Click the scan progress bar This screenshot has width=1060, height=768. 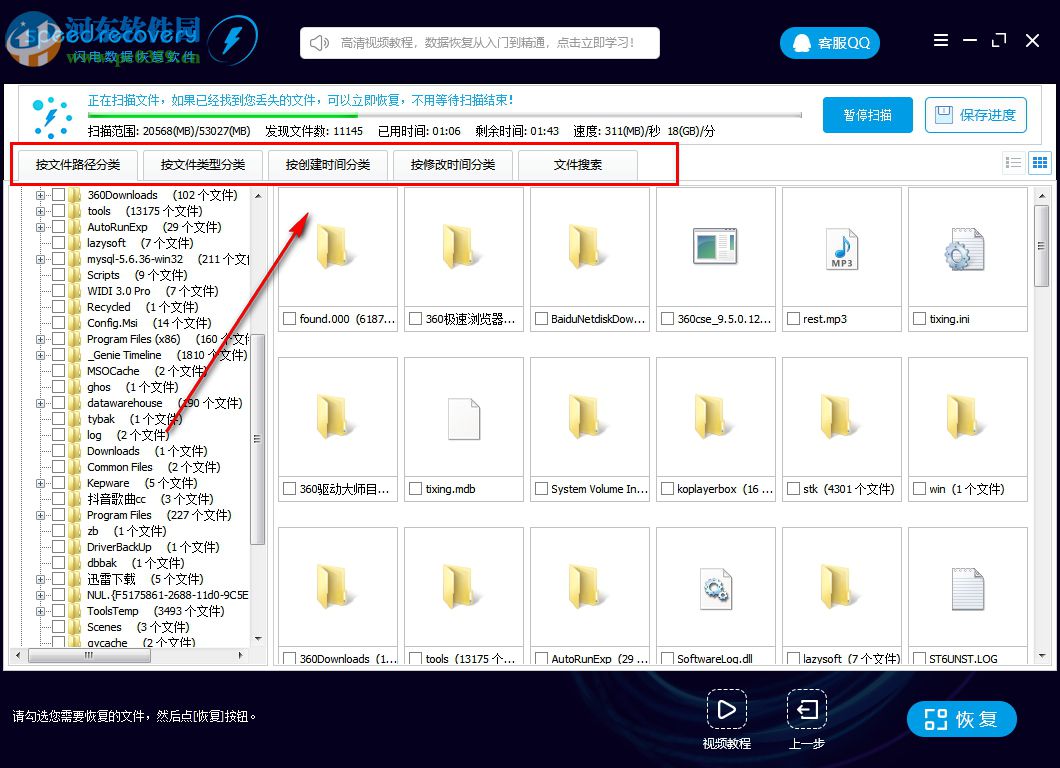(444, 115)
